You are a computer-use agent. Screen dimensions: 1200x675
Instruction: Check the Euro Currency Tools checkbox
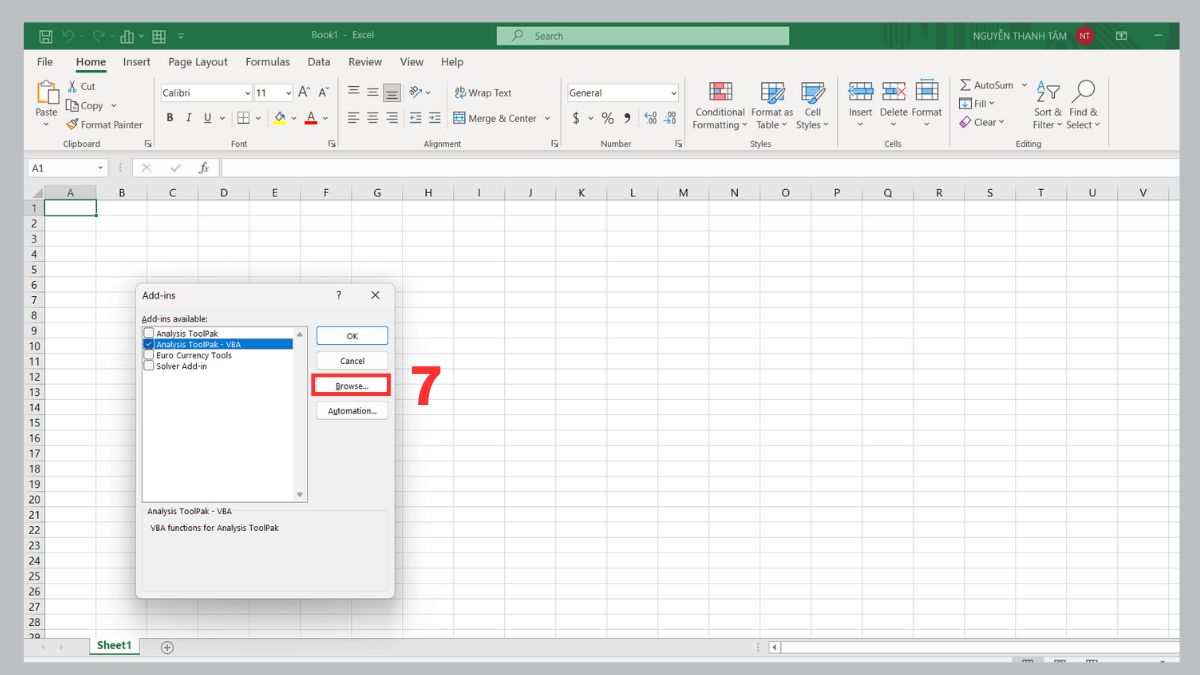[x=149, y=355]
